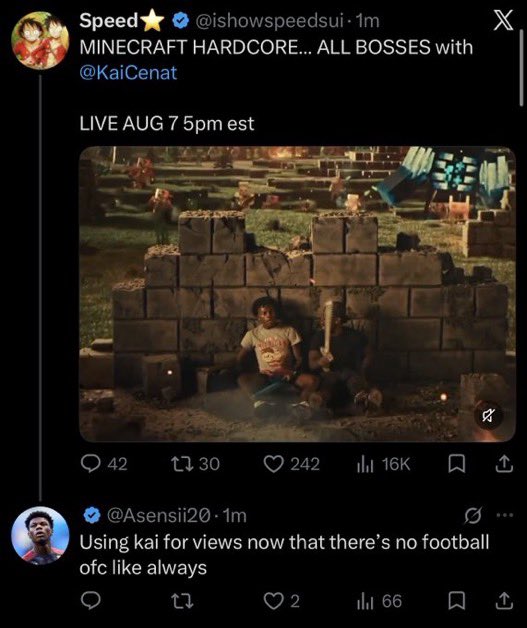Viewport: 527px width, 628px height.
Task: Open Speed's profile avatar
Action: pyautogui.click(x=40, y=40)
